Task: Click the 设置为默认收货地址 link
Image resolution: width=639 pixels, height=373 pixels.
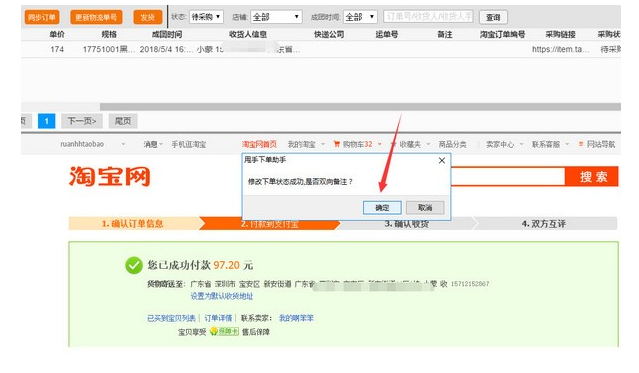Action: 222,296
